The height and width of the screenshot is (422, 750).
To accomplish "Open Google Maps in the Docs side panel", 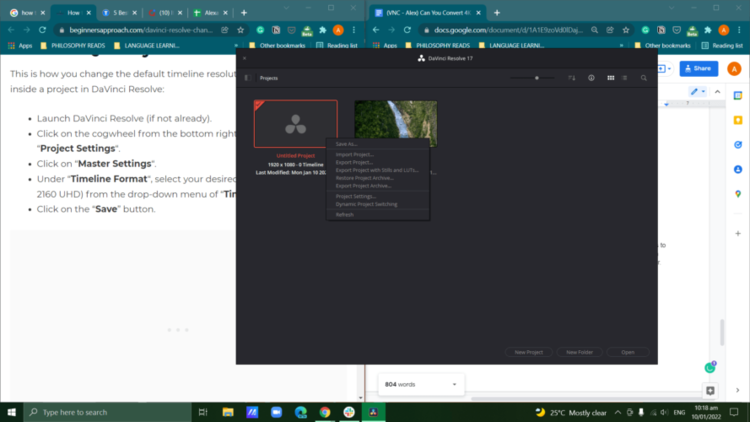I will coord(738,194).
